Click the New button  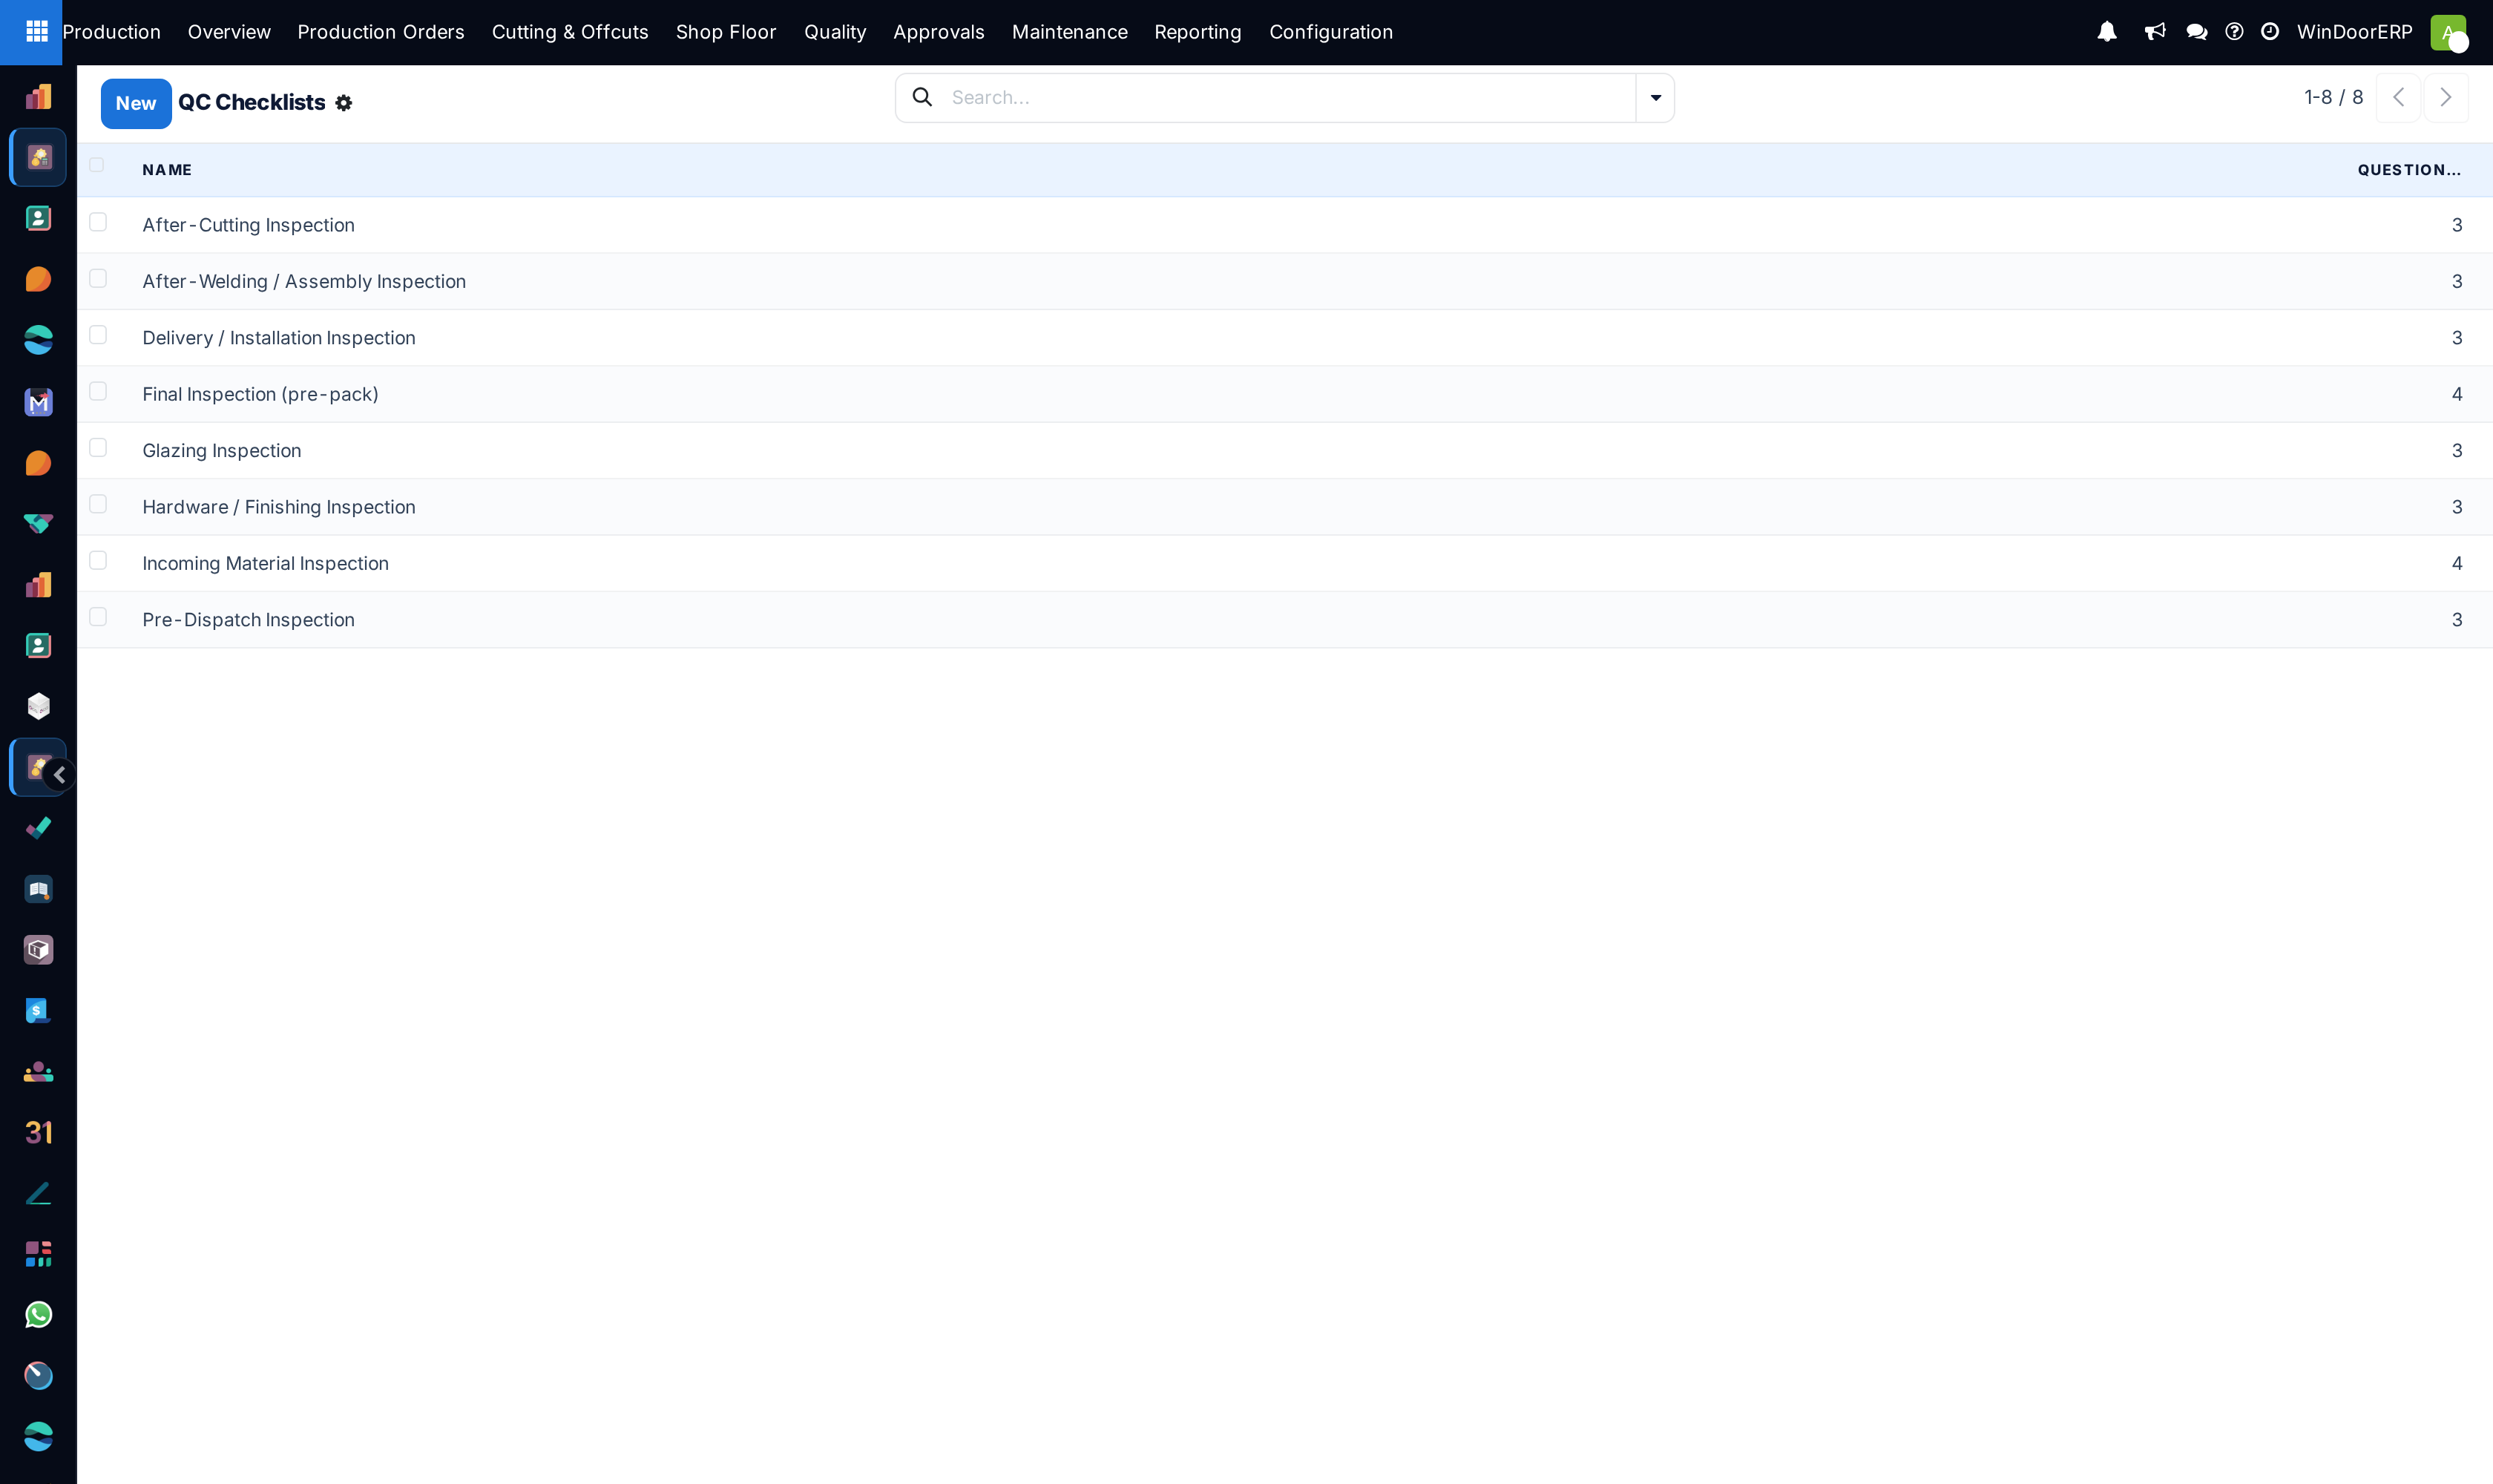136,103
